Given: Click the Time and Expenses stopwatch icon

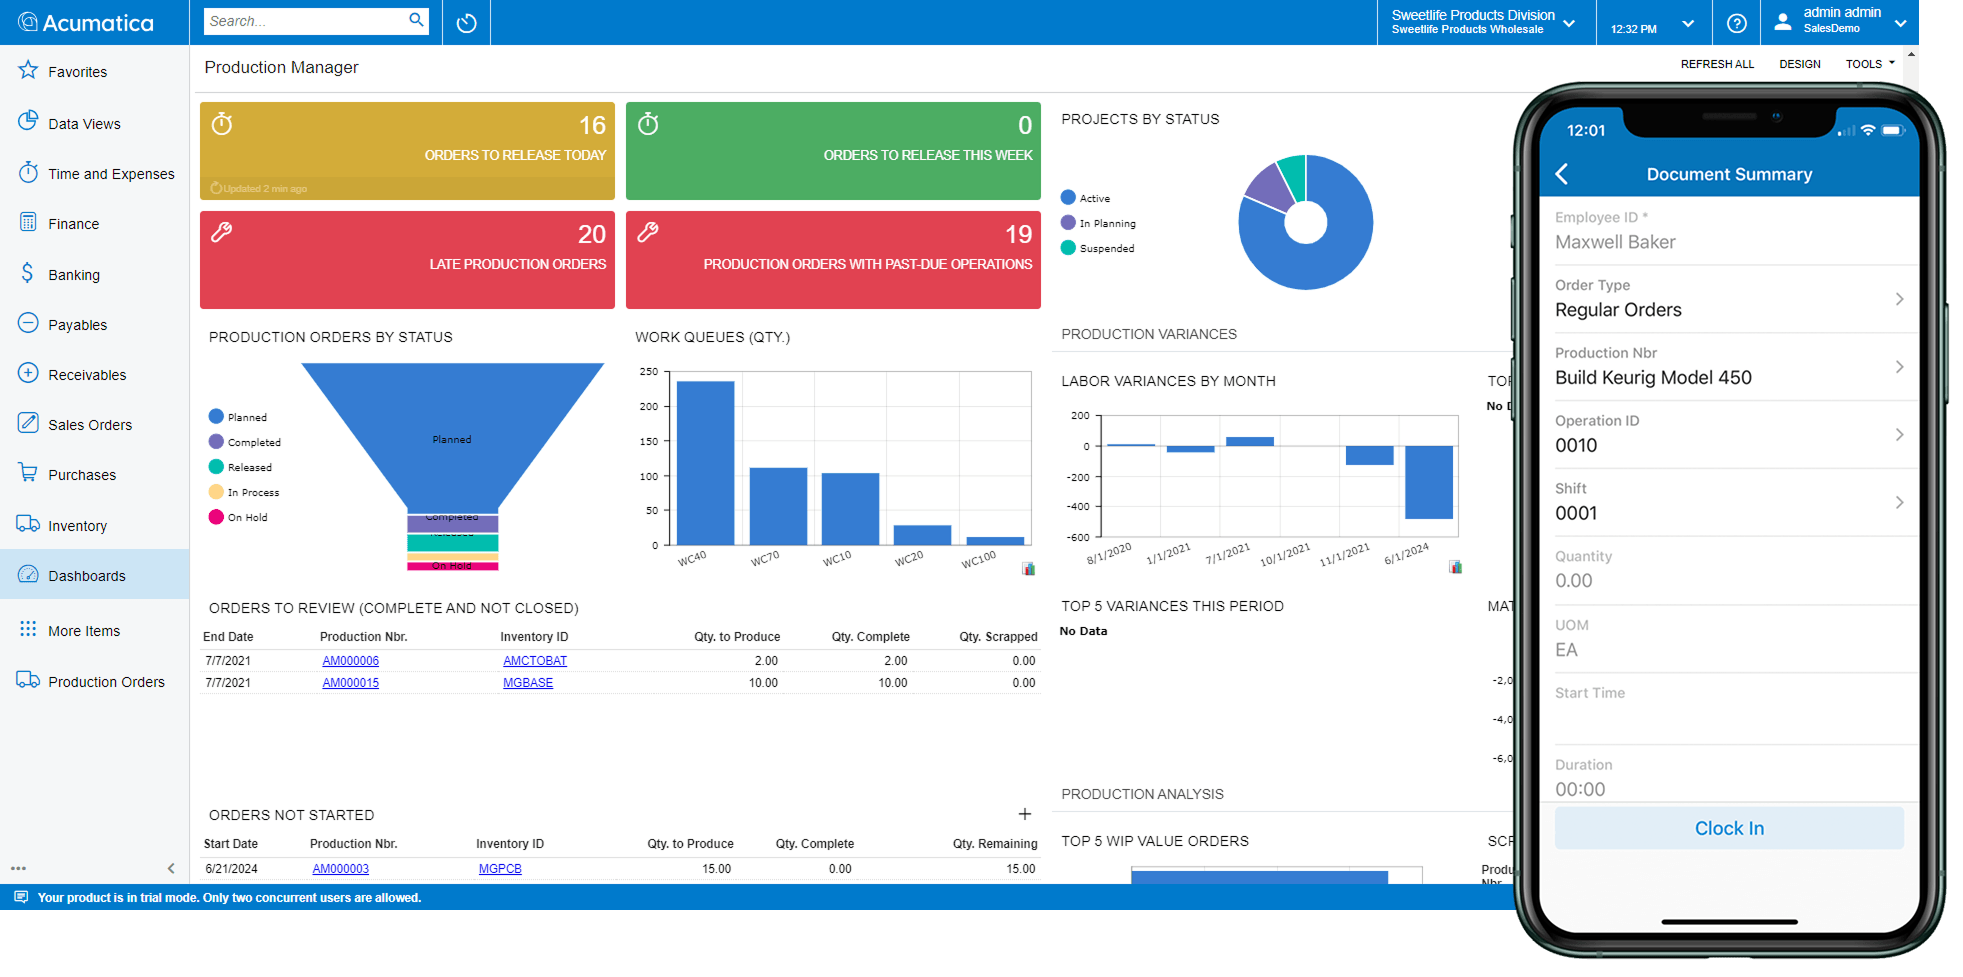Looking at the screenshot, I should pyautogui.click(x=28, y=173).
